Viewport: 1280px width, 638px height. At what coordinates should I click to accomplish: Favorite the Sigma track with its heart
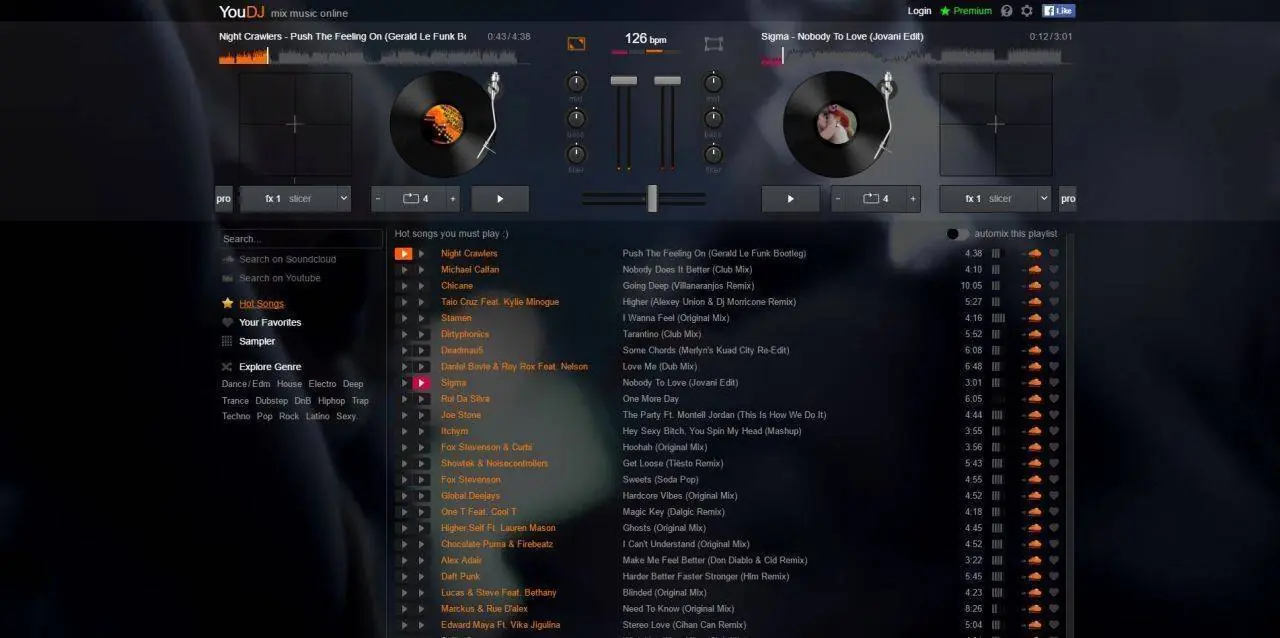coord(1054,383)
